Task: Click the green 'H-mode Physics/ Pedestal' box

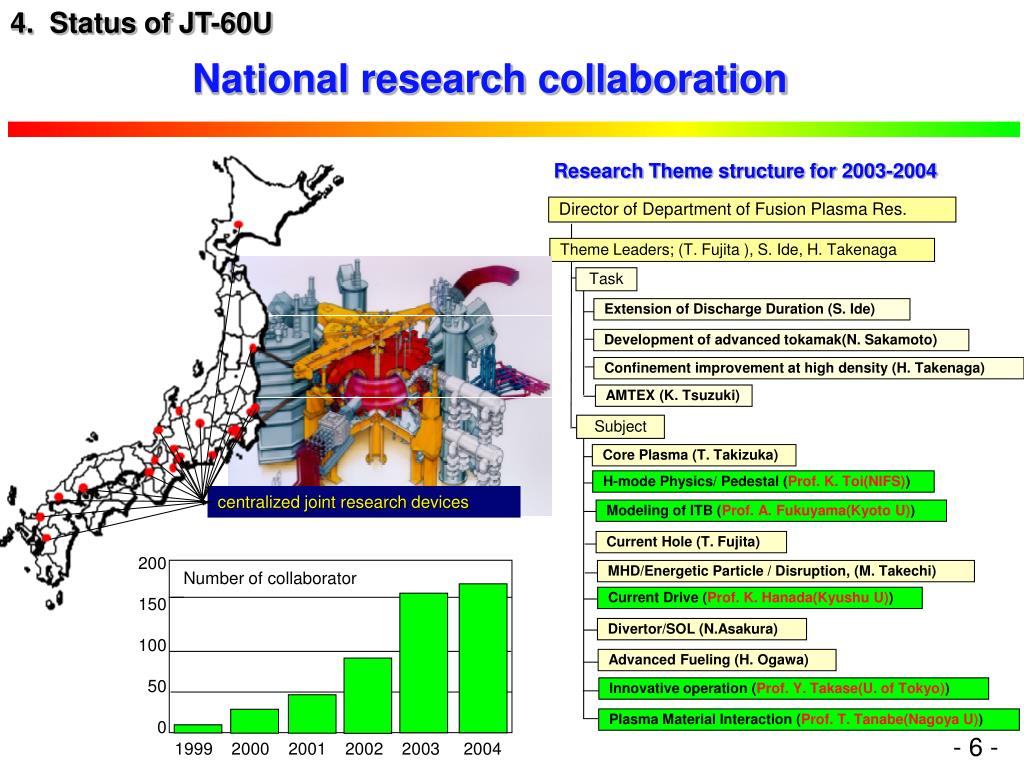Action: point(763,481)
